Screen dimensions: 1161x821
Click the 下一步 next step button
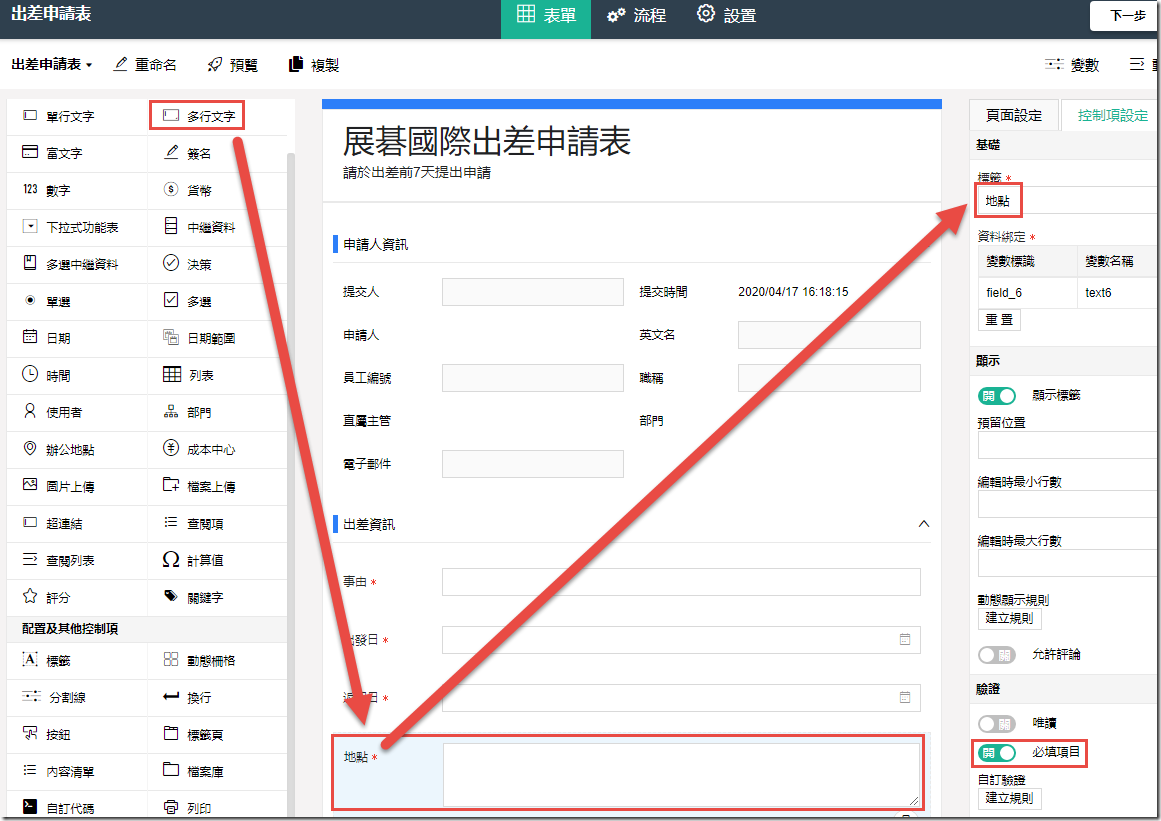[1125, 16]
